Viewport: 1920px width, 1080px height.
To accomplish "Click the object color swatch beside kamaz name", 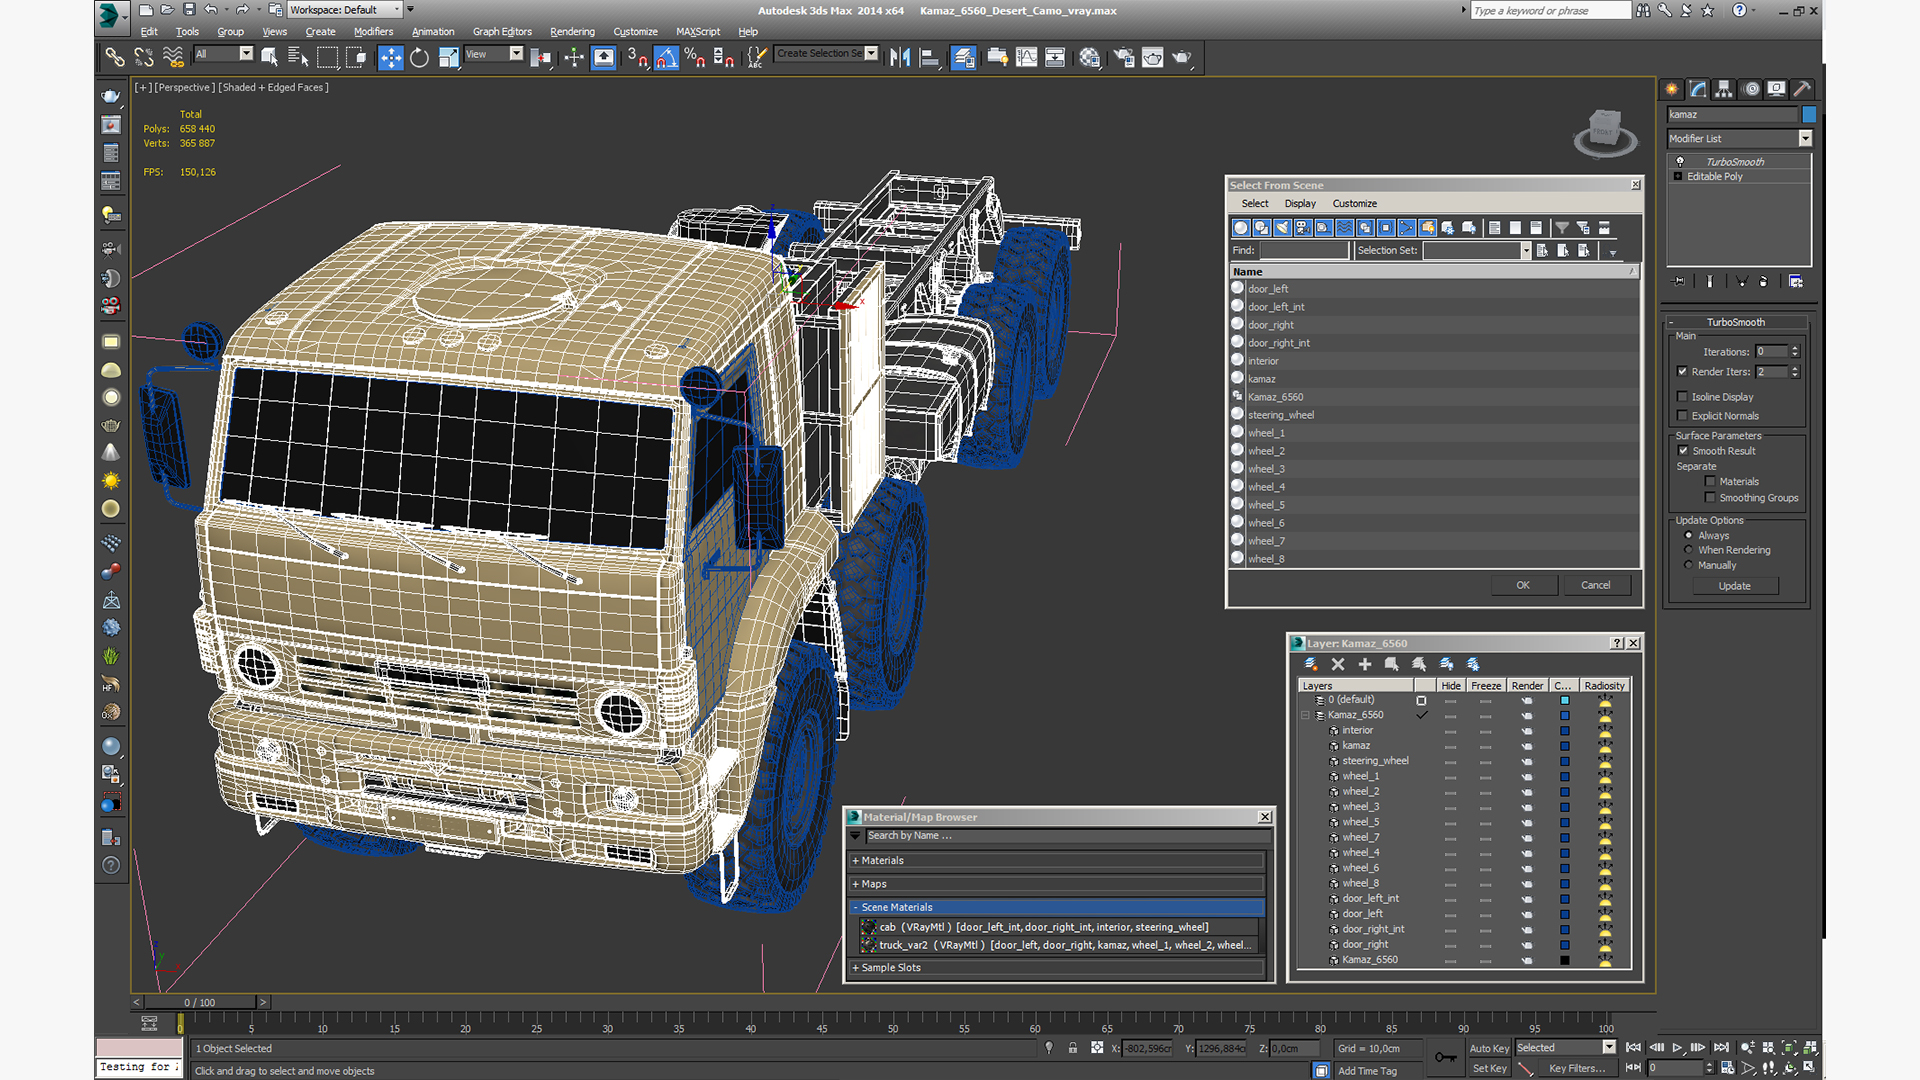I will pos(1808,114).
